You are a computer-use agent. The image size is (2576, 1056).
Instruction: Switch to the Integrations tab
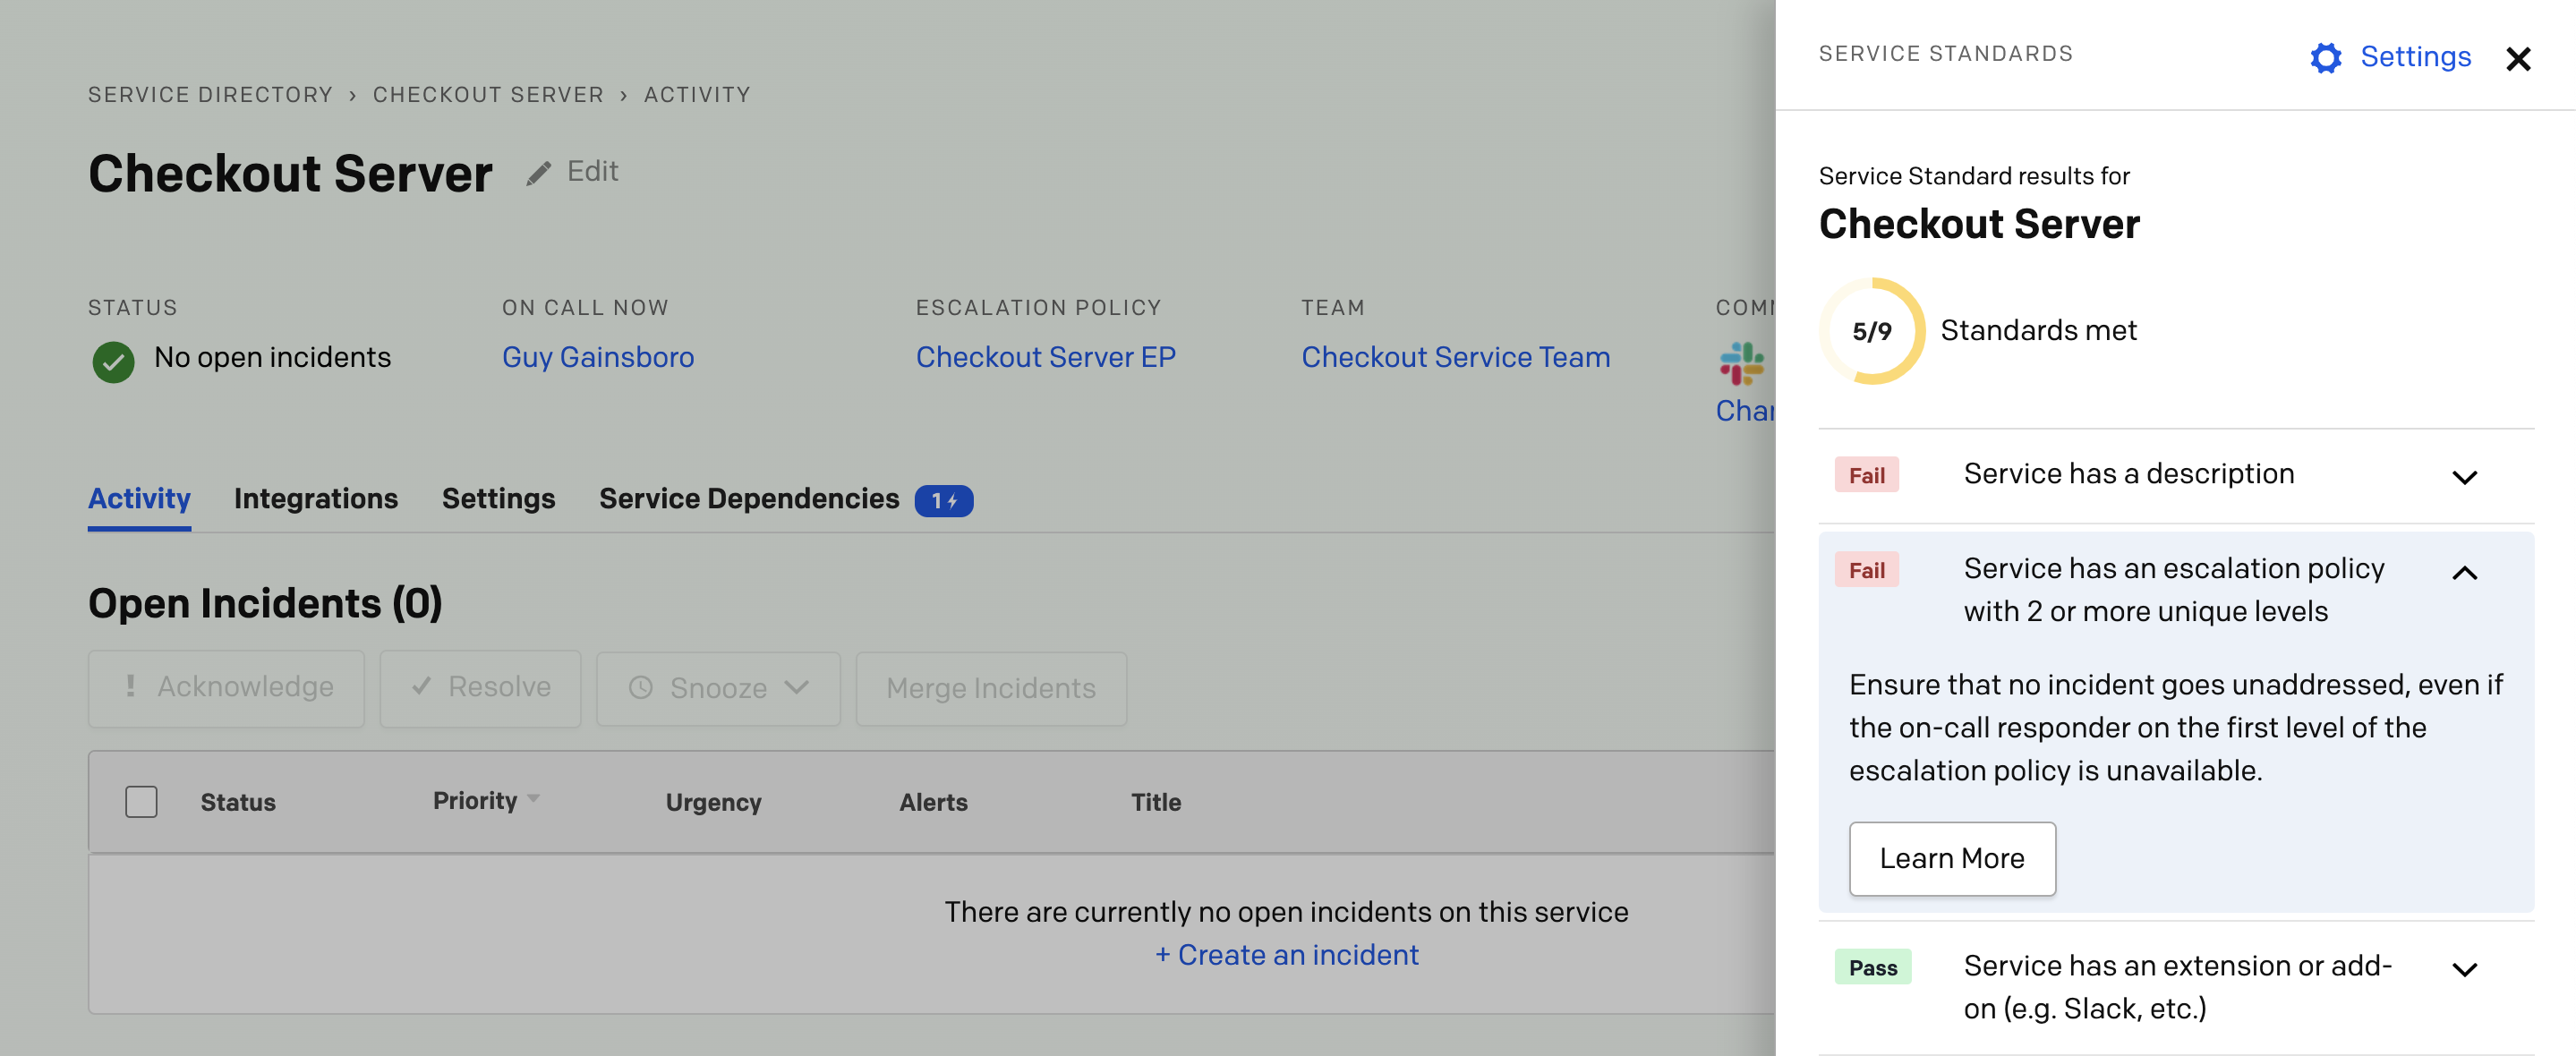pyautogui.click(x=315, y=496)
